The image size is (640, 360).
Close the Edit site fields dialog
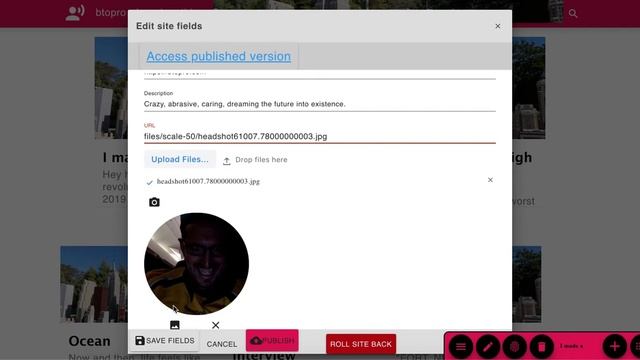tap(498, 26)
